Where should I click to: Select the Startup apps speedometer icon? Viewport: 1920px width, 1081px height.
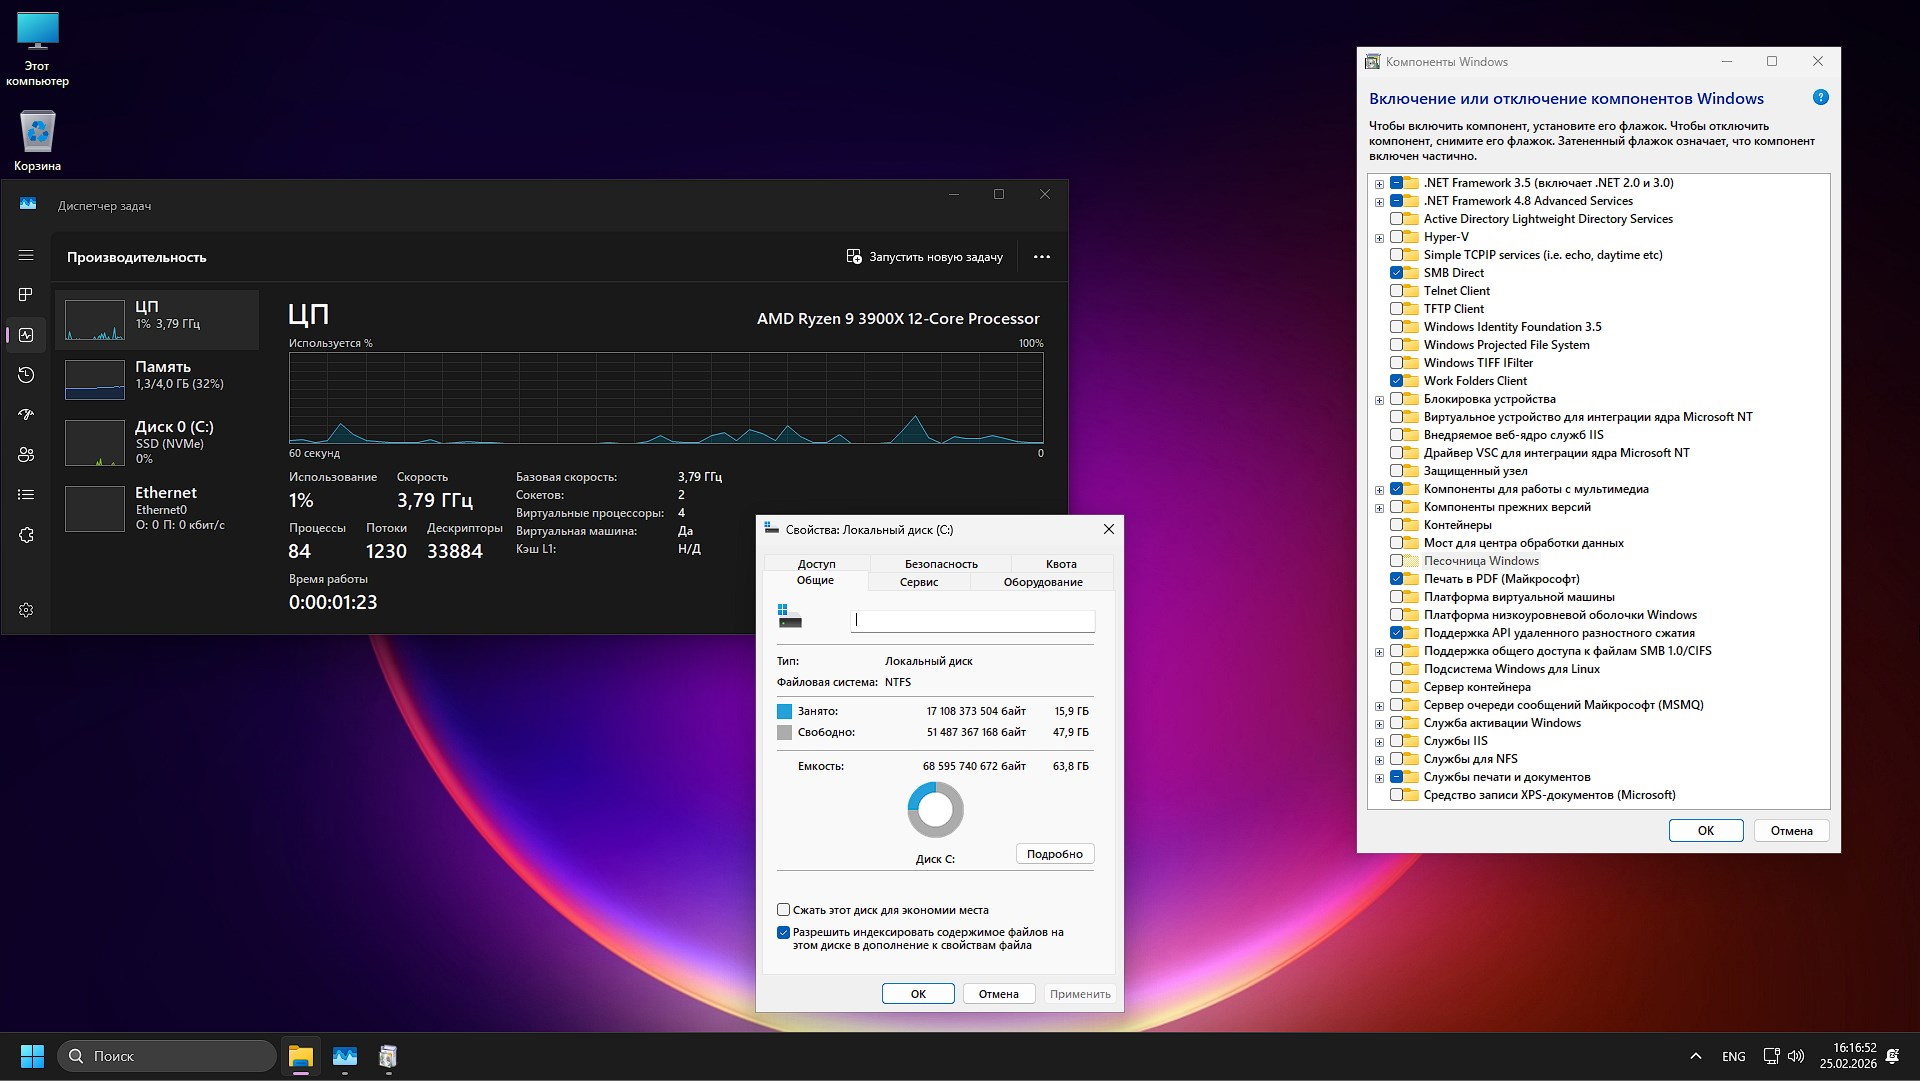point(26,415)
